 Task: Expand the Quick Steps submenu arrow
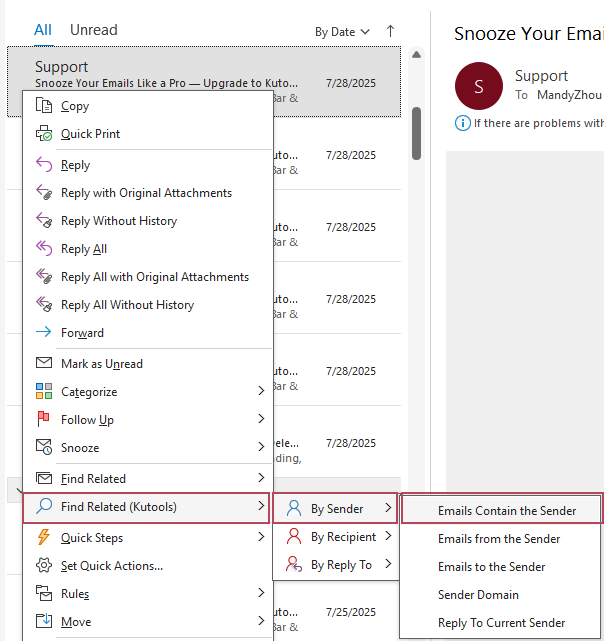pos(261,536)
